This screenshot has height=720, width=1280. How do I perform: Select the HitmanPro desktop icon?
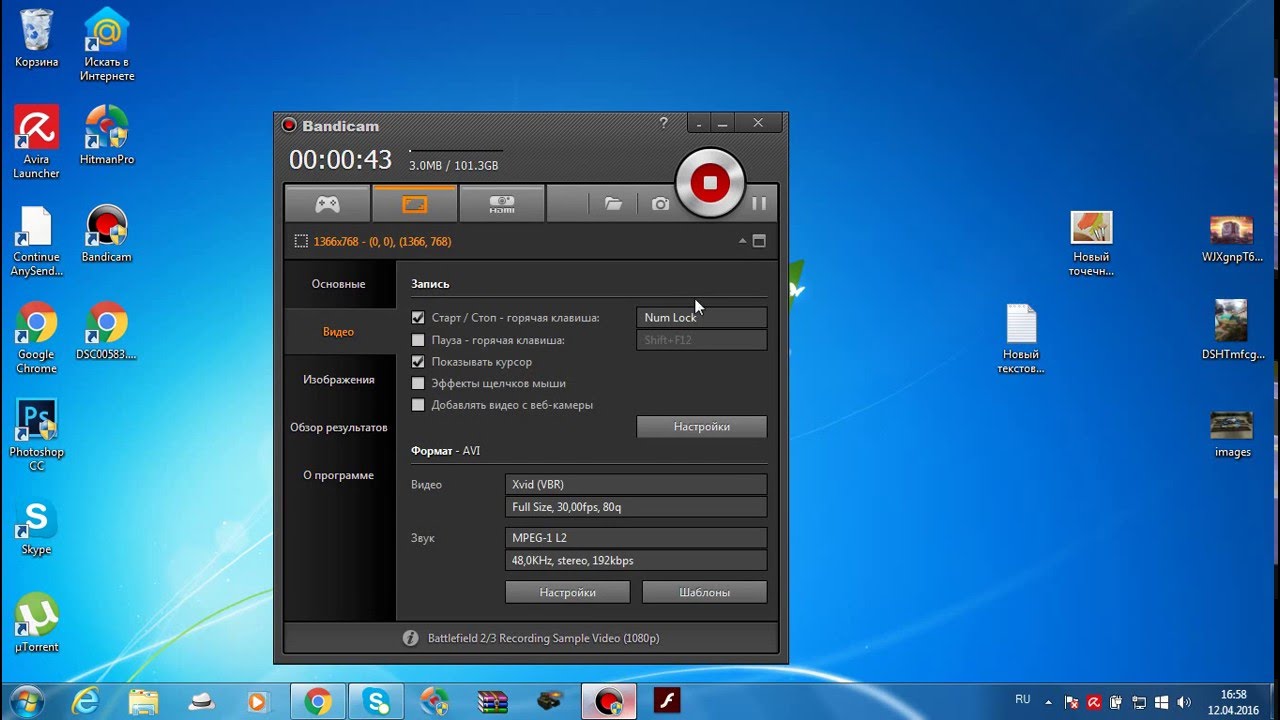tap(107, 135)
